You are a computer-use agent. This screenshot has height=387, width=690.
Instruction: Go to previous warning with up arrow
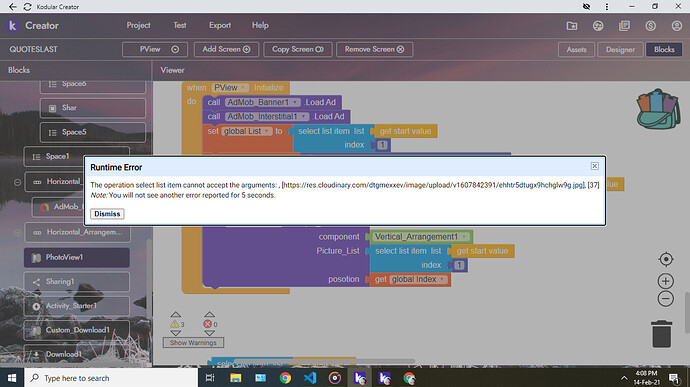click(x=176, y=314)
